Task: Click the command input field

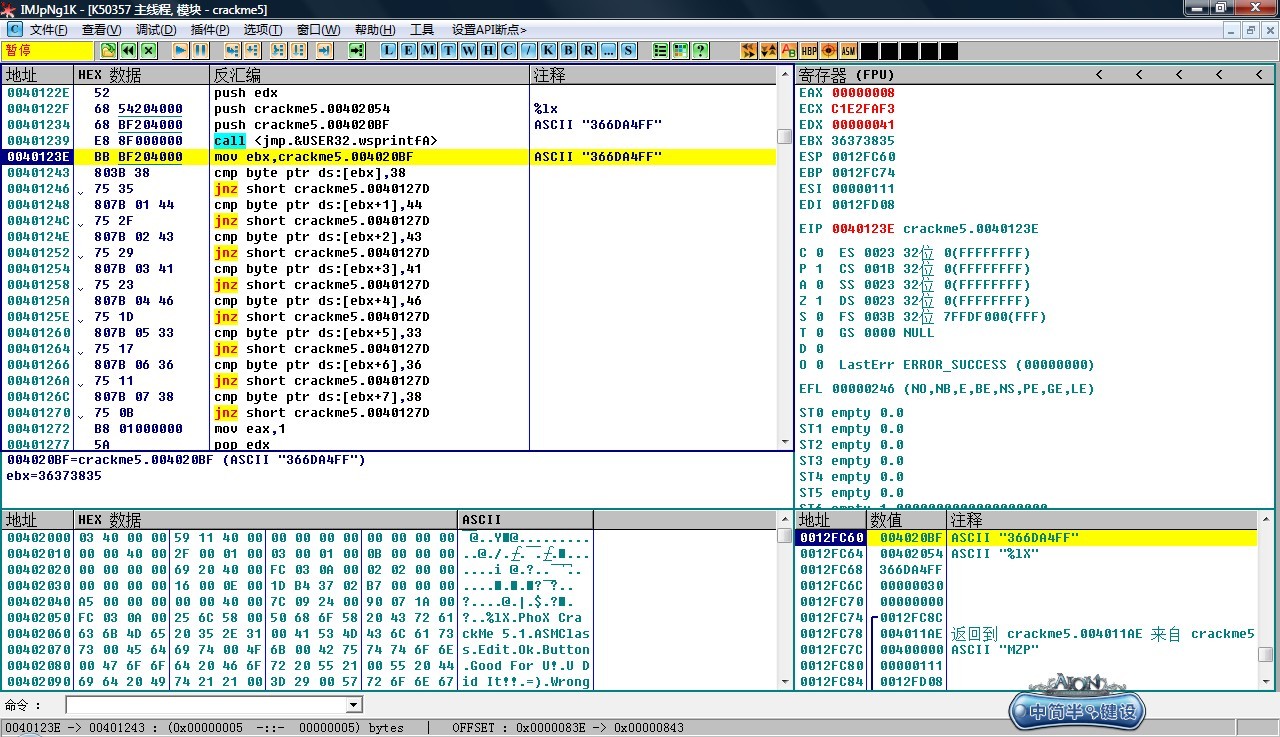Action: click(206, 706)
